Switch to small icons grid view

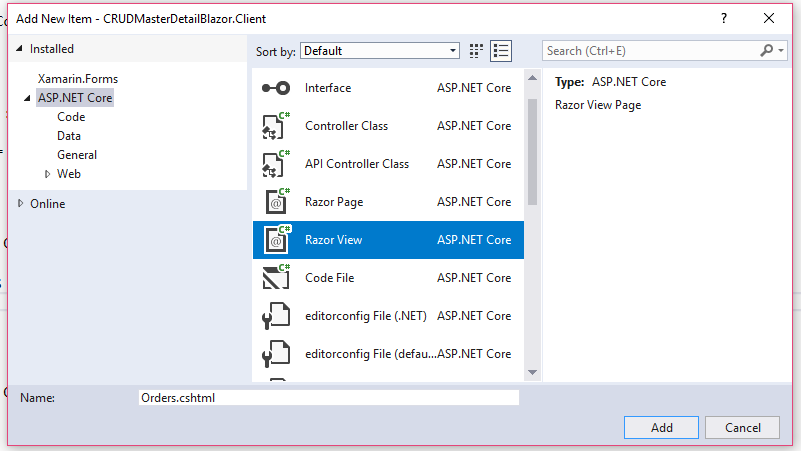[476, 51]
